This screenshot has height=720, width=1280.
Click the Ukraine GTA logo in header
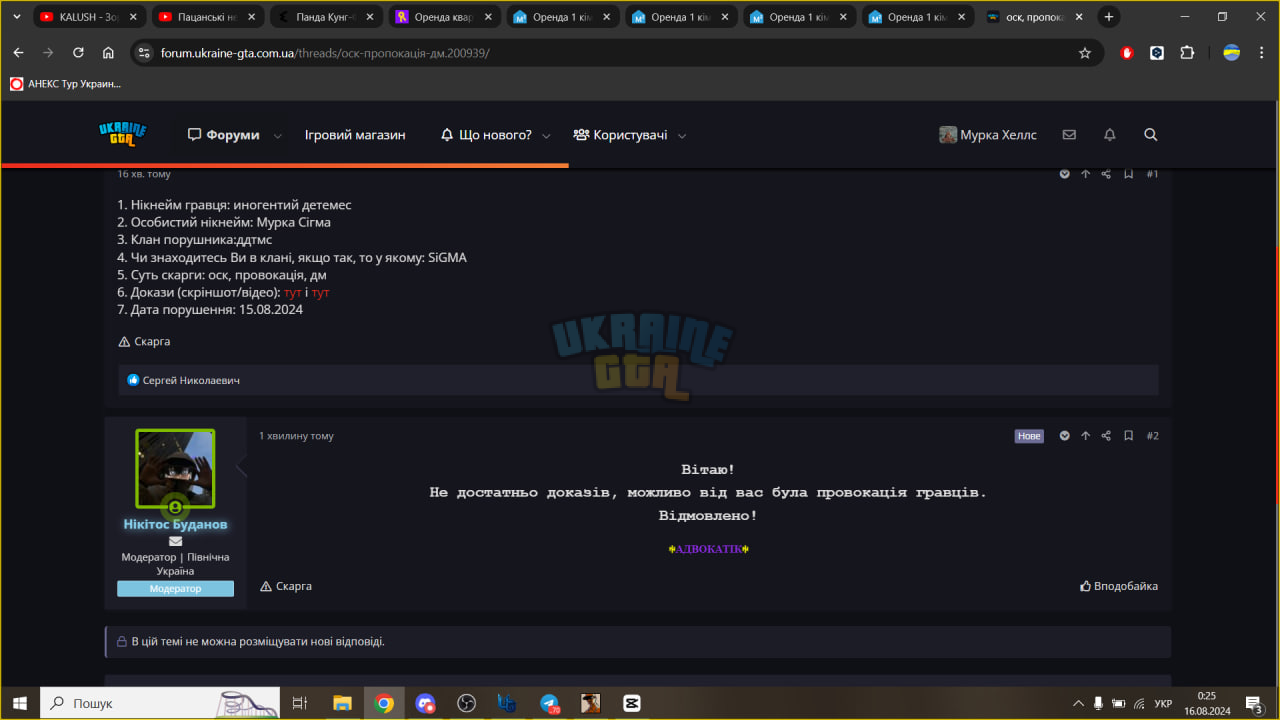(123, 134)
